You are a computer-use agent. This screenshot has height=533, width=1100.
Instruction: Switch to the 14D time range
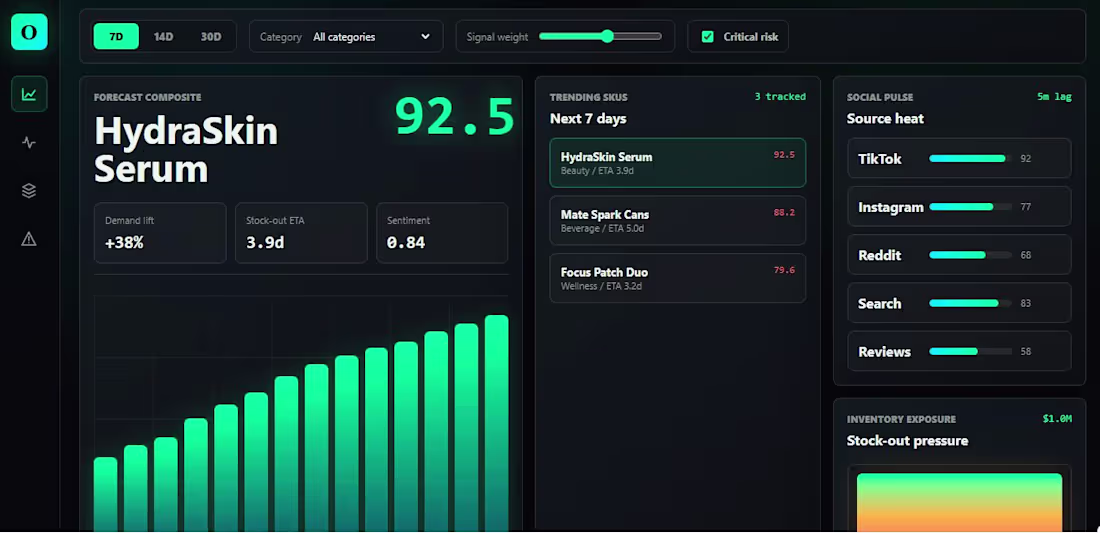pyautogui.click(x=163, y=36)
